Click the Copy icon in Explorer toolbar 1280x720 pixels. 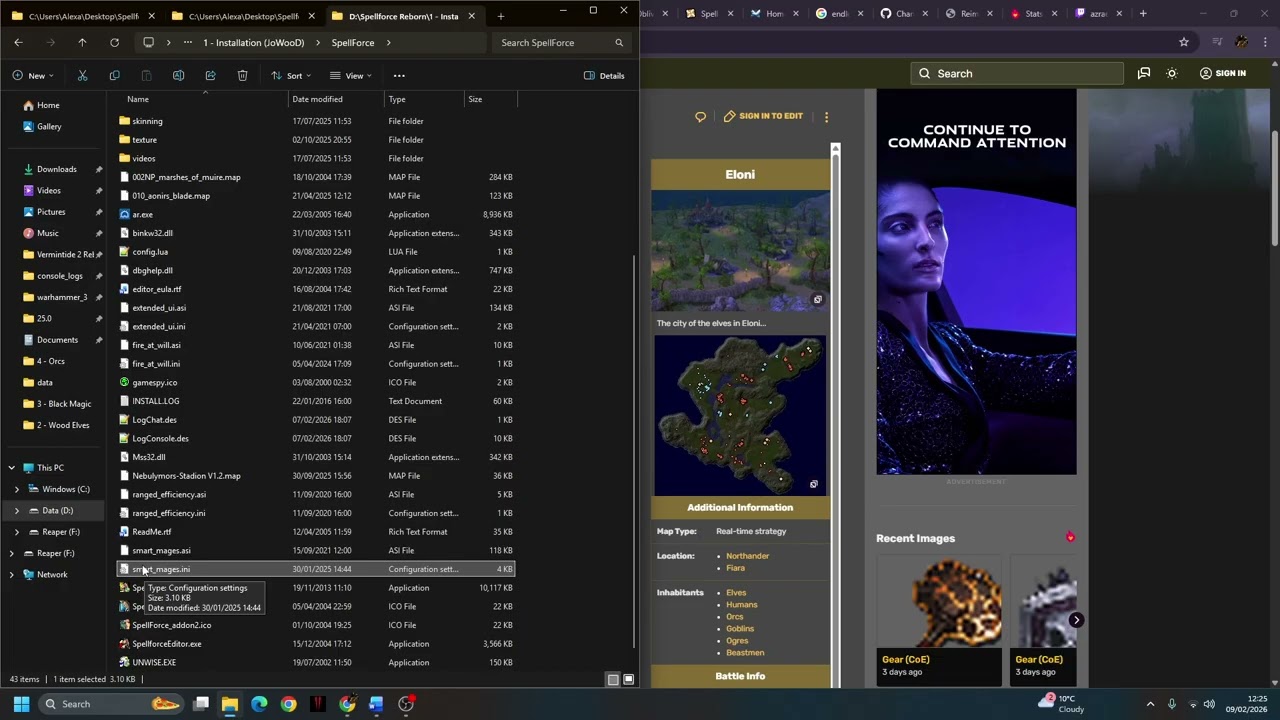tap(114, 76)
